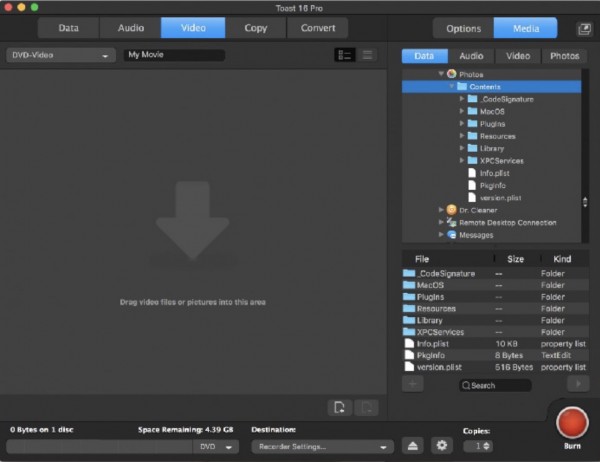
Task: Open the DVD disc size dropdown
Action: 216,447
